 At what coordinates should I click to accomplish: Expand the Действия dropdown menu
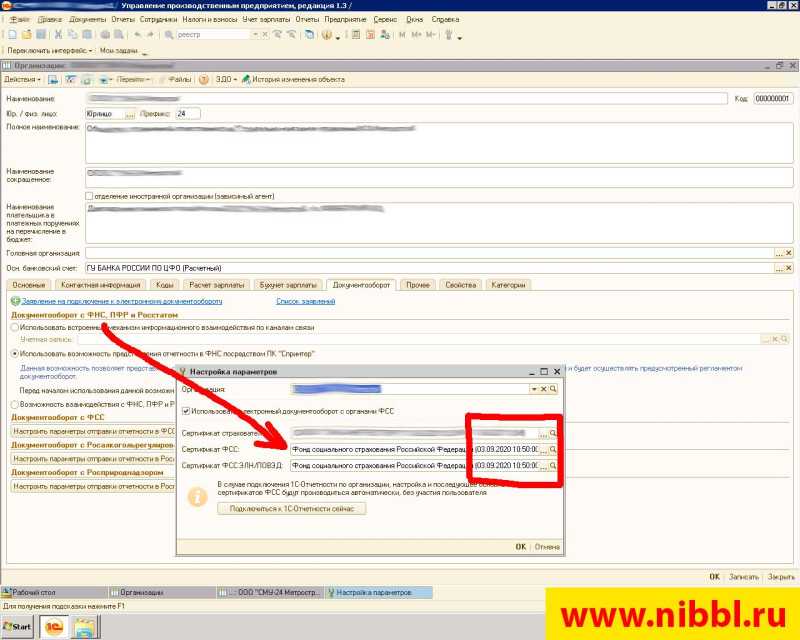(x=22, y=80)
